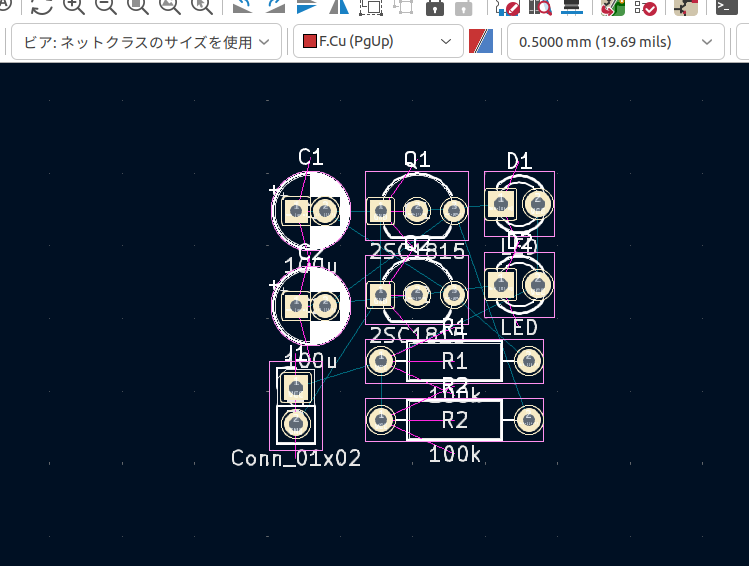Viewport: 749px width, 566px height.
Task: Run the Design Rules Checker
Action: [644, 7]
